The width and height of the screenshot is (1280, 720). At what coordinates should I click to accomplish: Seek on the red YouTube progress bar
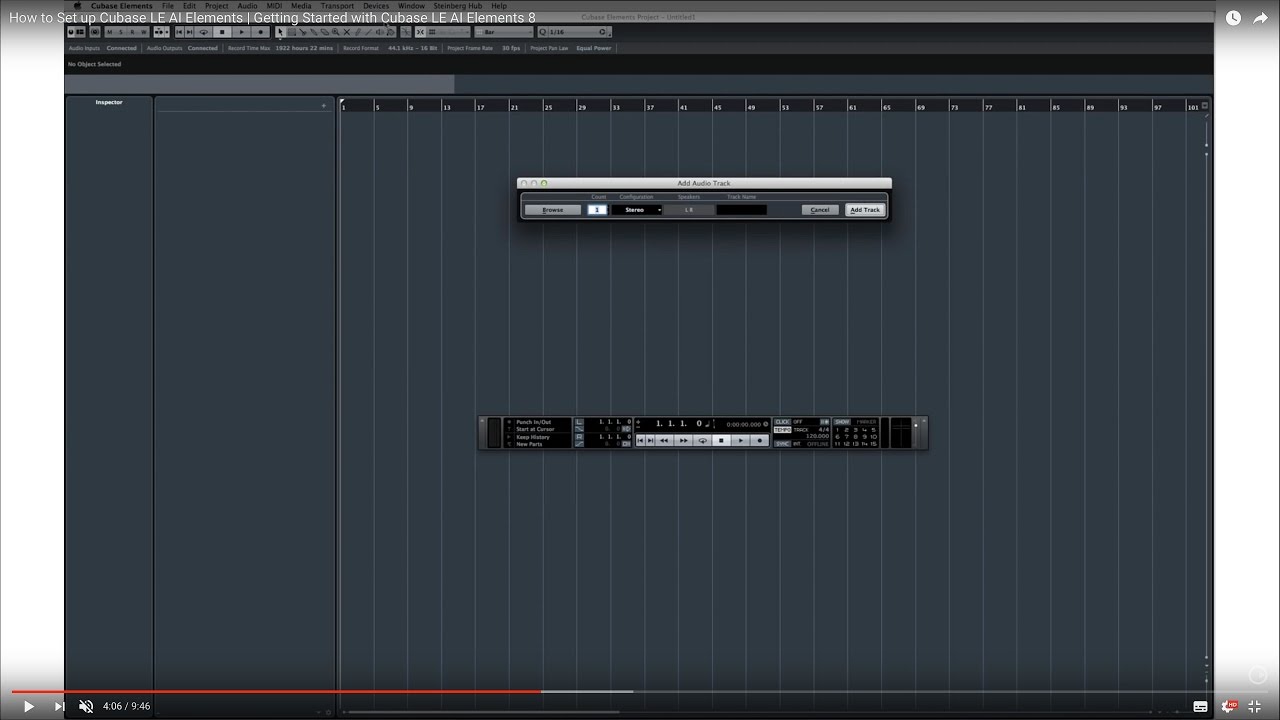276,691
